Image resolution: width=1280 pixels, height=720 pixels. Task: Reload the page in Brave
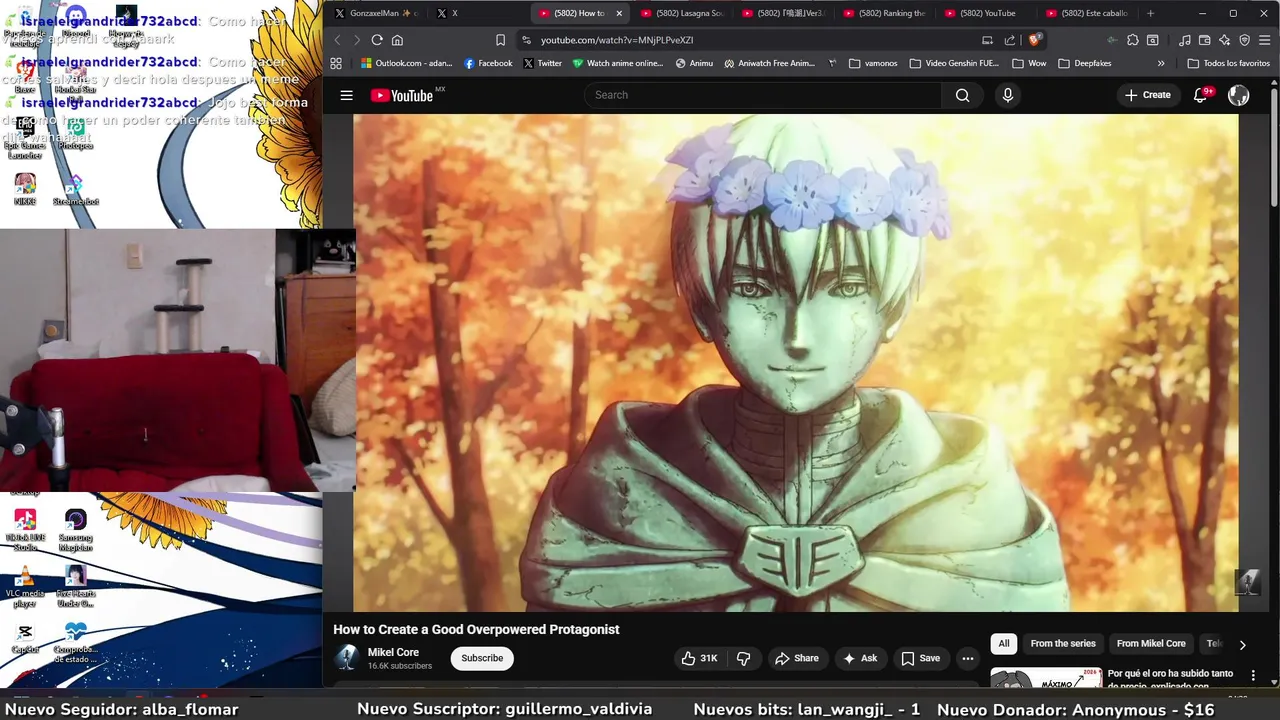(x=377, y=40)
